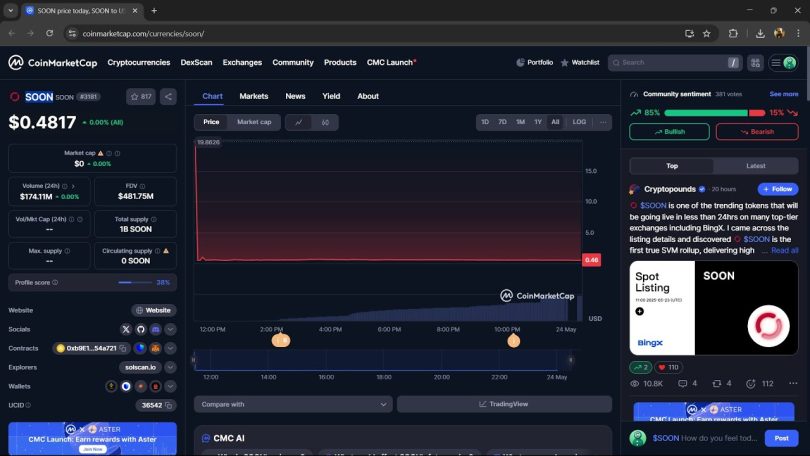The height and width of the screenshot is (456, 810).
Task: Click the heart reaction showing 110
Action: 668,367
